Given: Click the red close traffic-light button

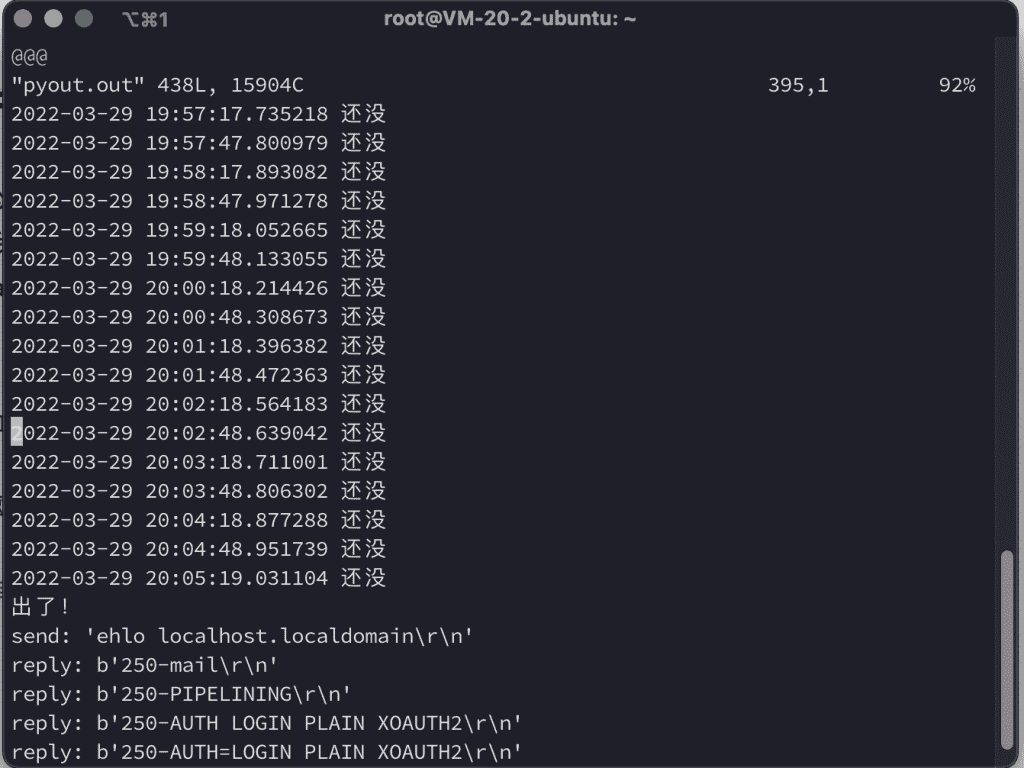Looking at the screenshot, I should tap(23, 17).
